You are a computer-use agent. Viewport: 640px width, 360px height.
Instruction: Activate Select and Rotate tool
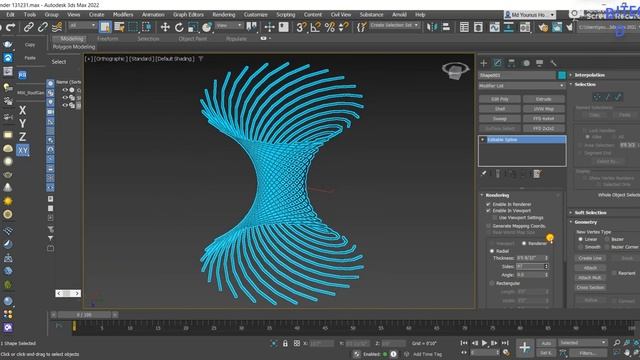(179, 27)
